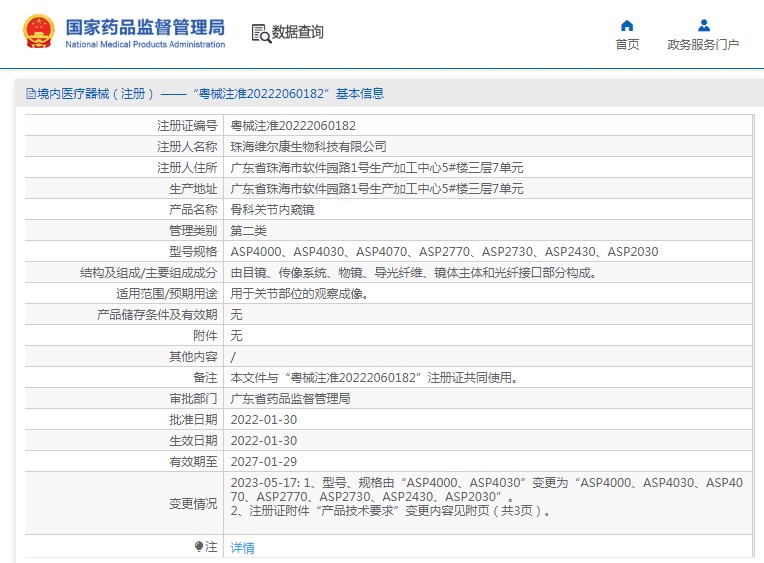Click the 适用范围/预期用途 label

click(167, 293)
